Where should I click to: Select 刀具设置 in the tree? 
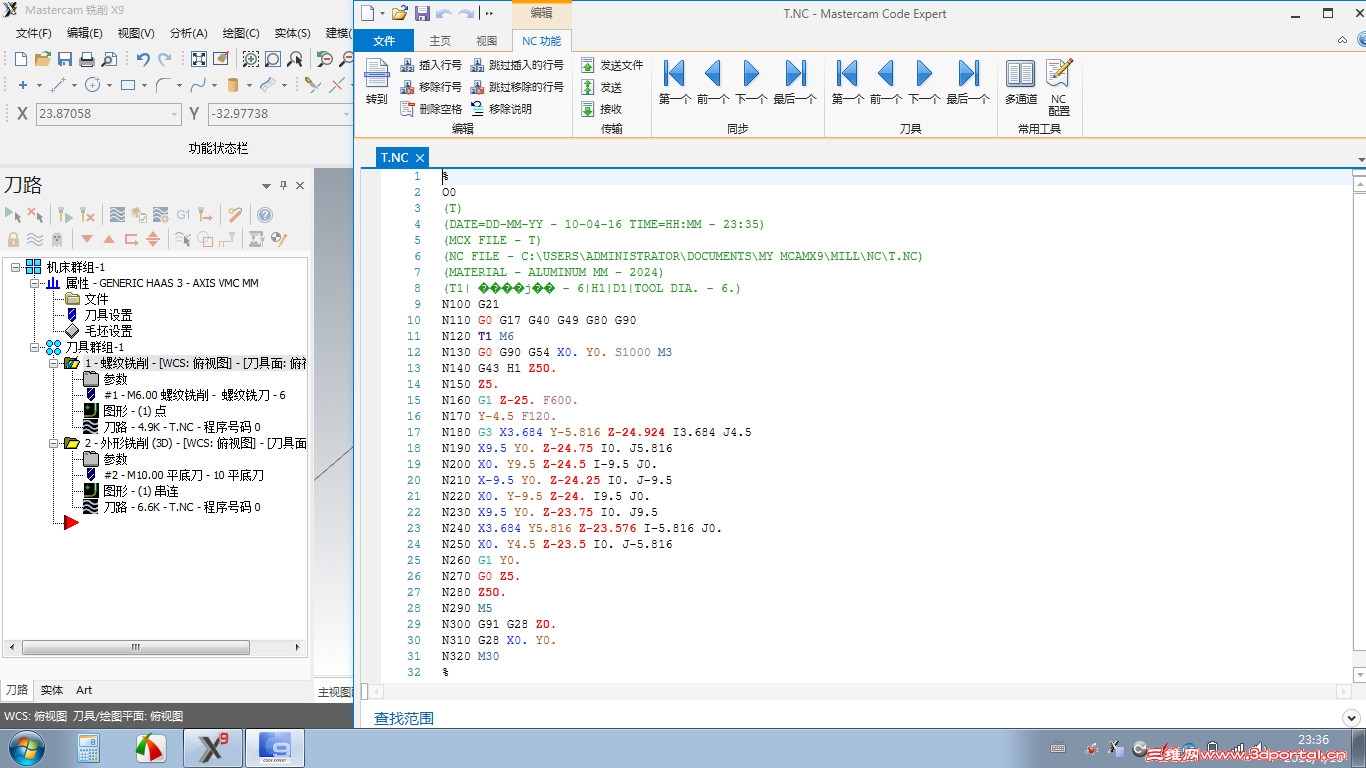(x=108, y=315)
